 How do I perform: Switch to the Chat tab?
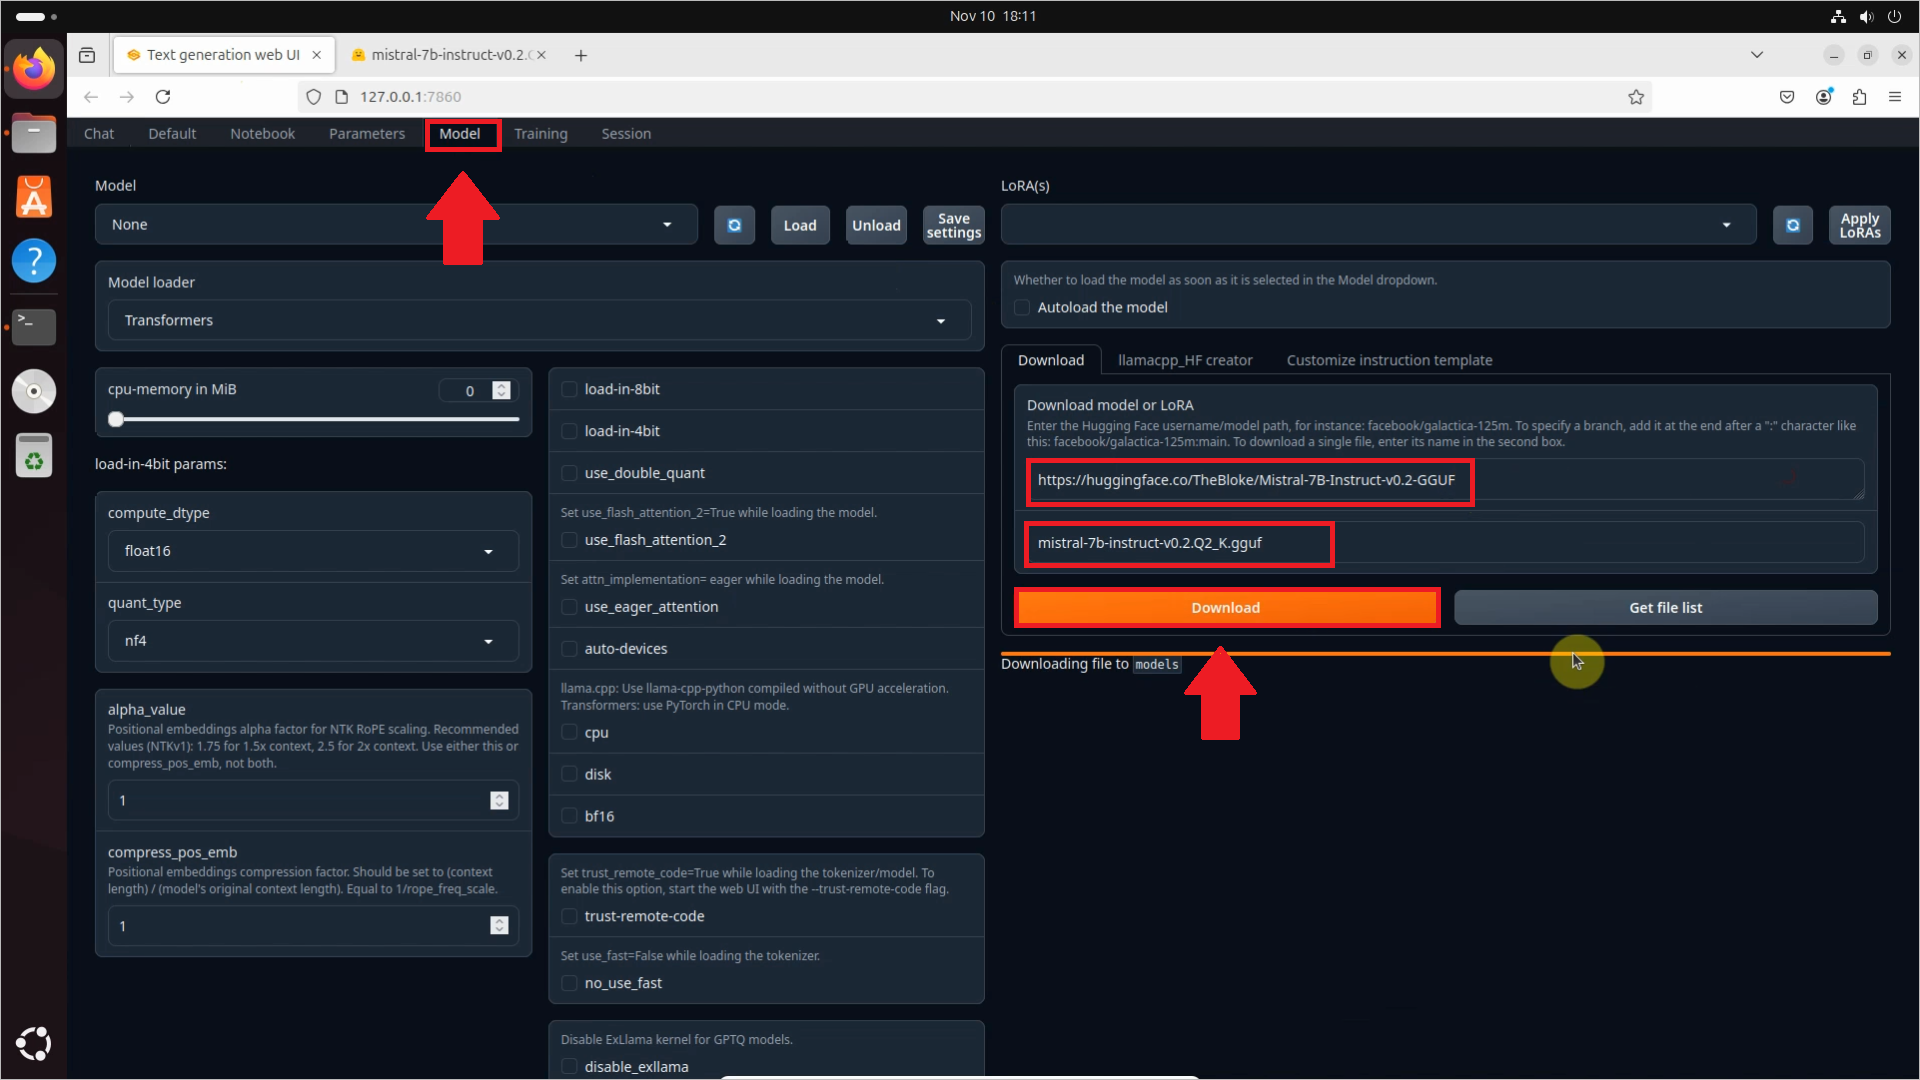click(99, 134)
